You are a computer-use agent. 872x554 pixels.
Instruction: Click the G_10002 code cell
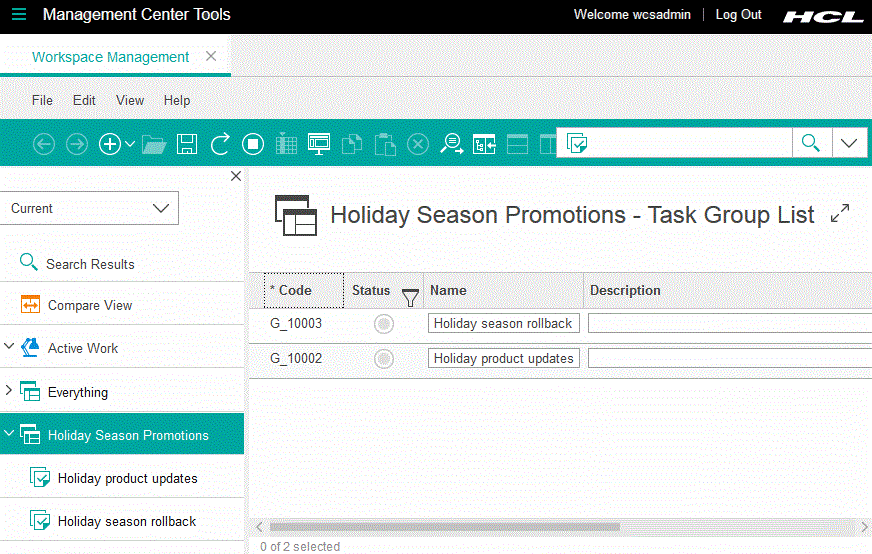[296, 358]
